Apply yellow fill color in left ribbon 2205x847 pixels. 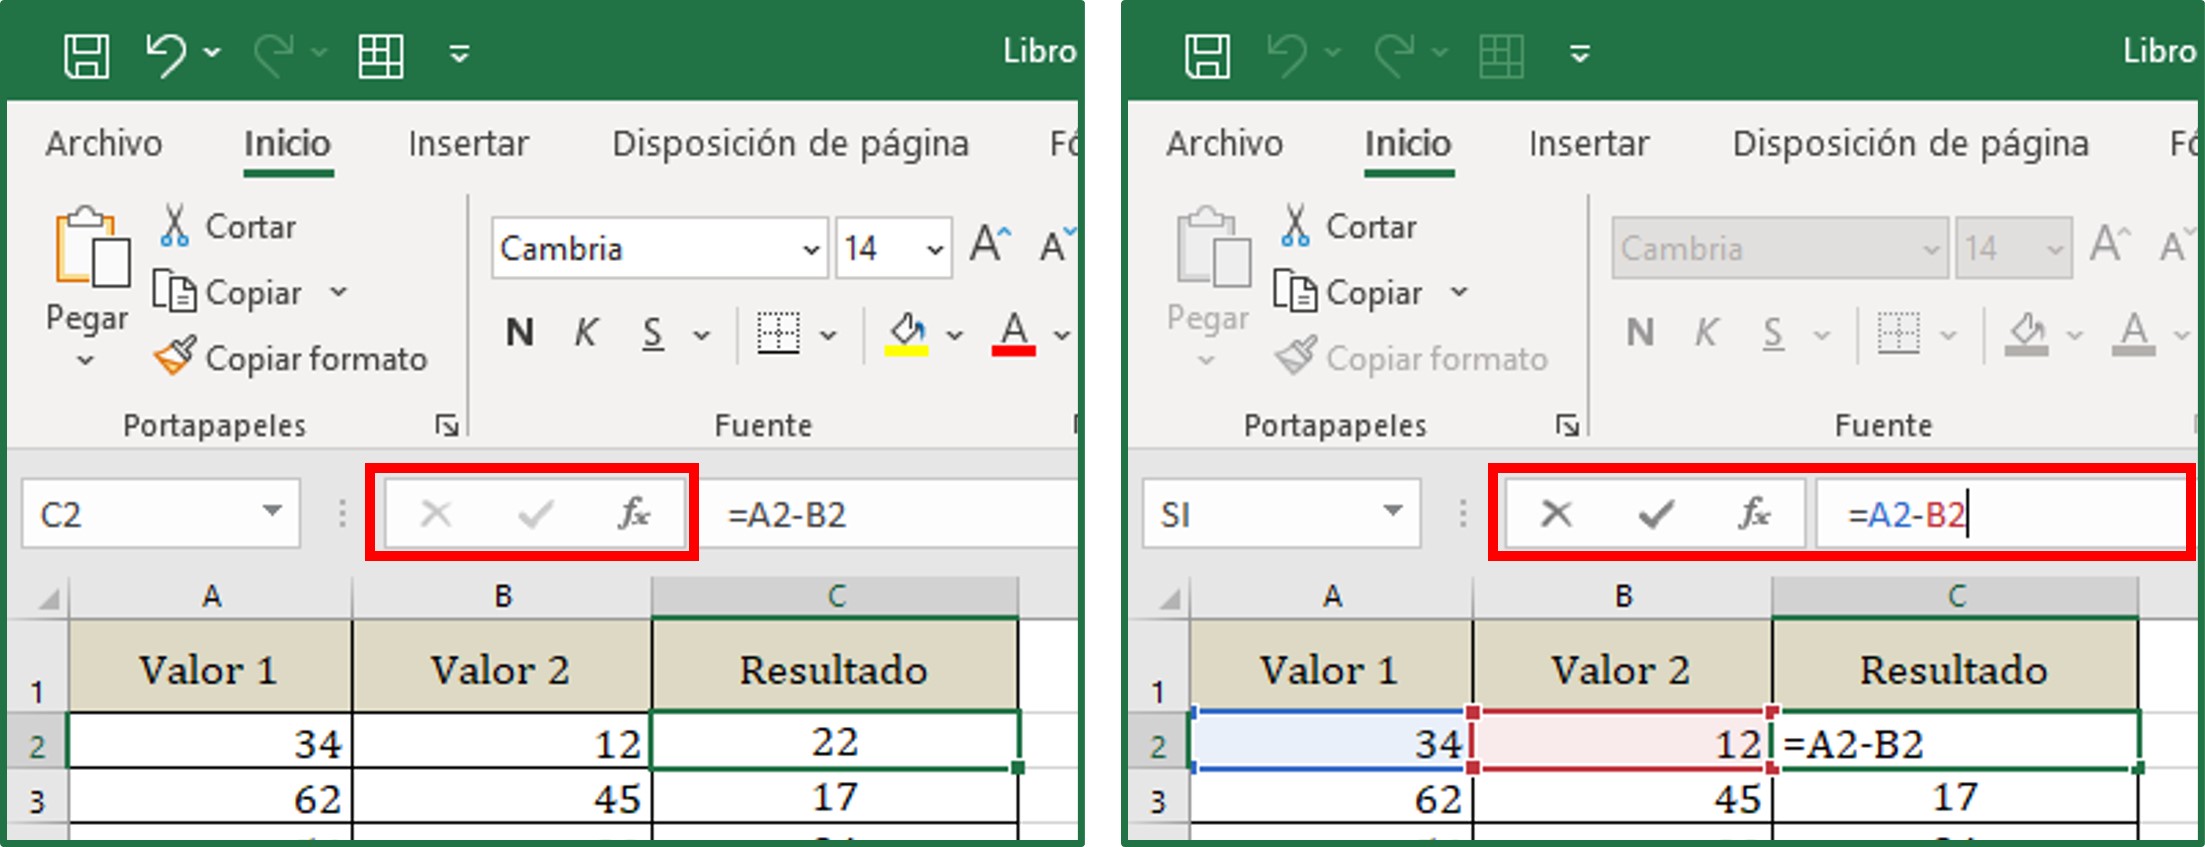coord(907,333)
